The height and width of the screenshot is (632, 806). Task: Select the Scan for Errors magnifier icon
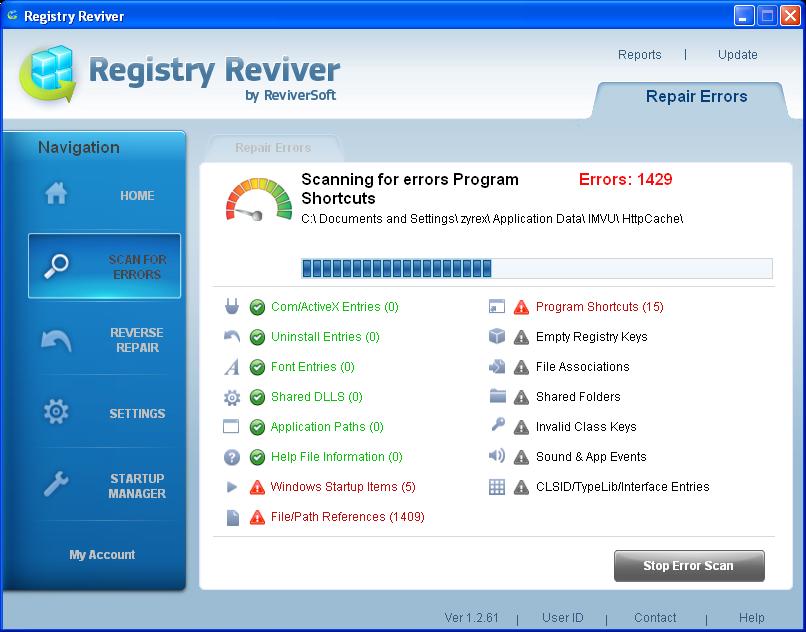58,265
